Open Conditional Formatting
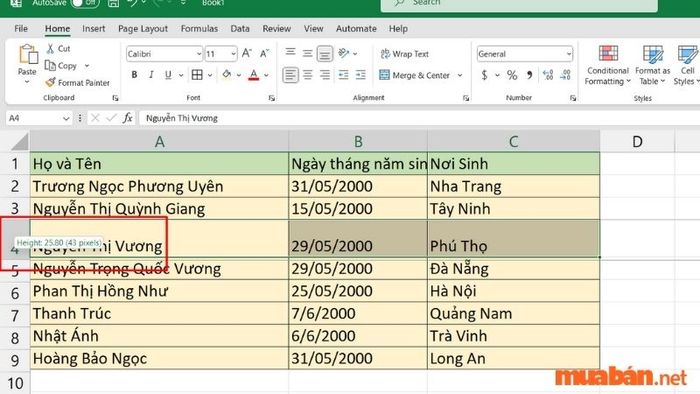 point(608,66)
